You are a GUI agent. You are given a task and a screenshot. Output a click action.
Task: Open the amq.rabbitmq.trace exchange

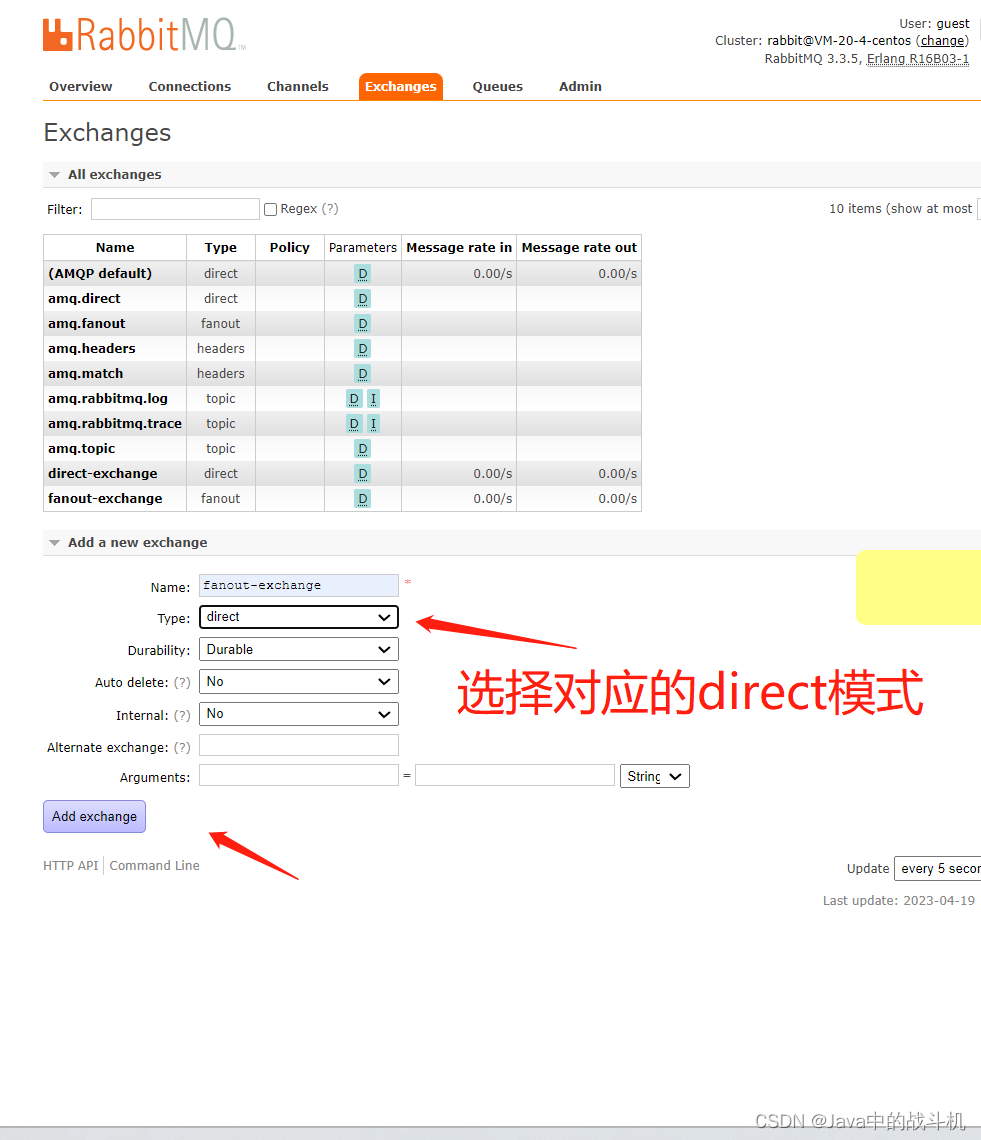pos(115,424)
